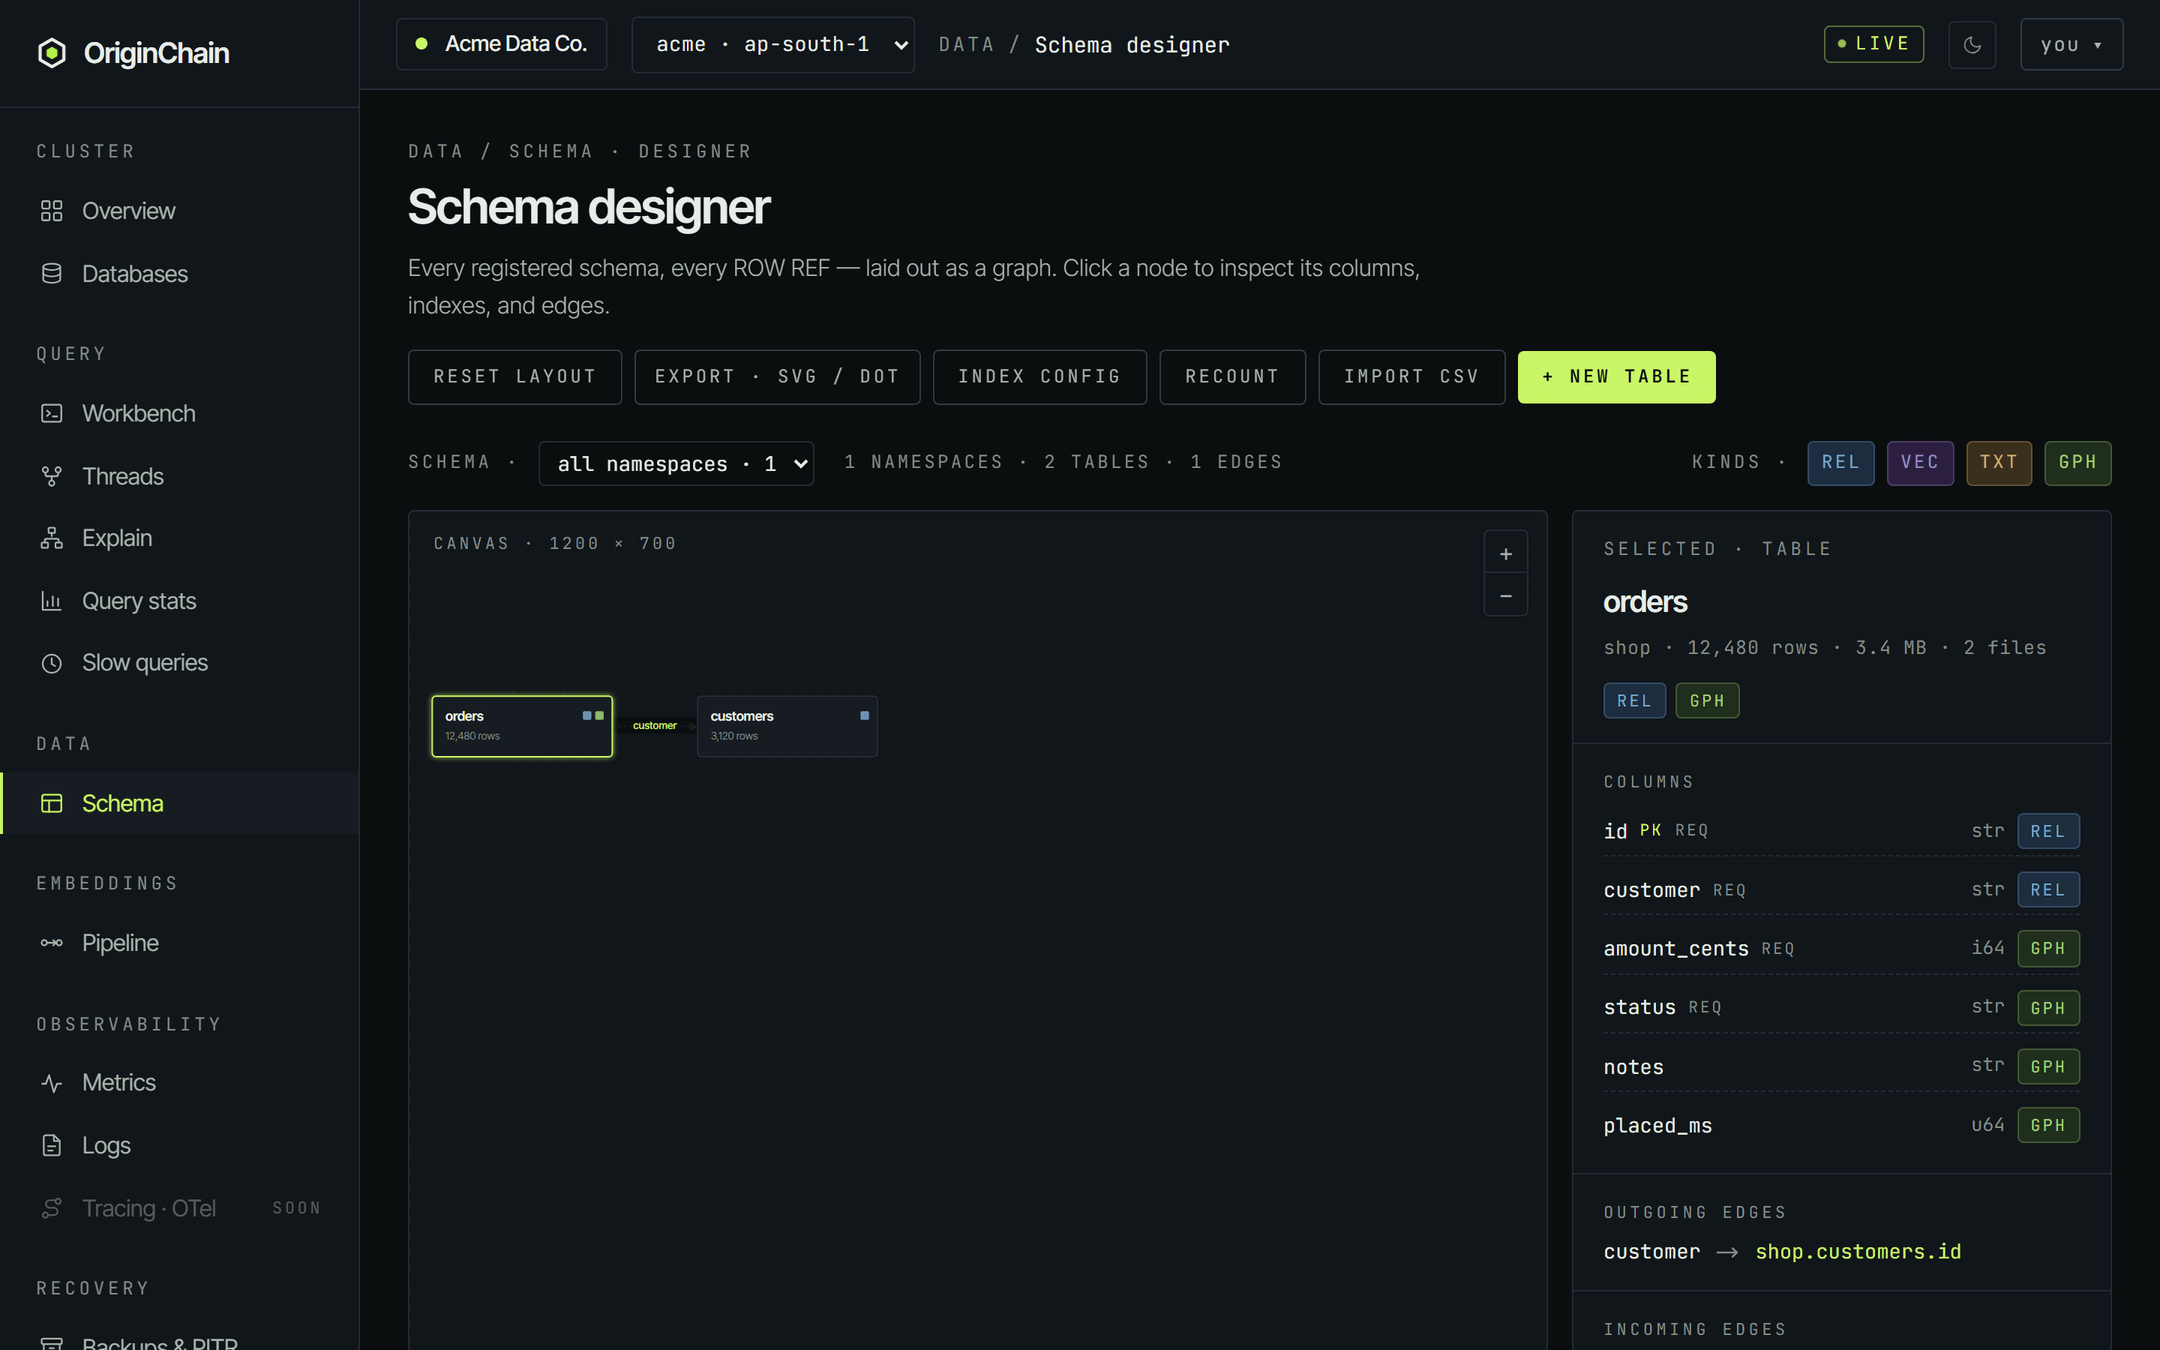2160x1350 pixels.
Task: Click REL tag under orders table header
Action: [1635, 701]
